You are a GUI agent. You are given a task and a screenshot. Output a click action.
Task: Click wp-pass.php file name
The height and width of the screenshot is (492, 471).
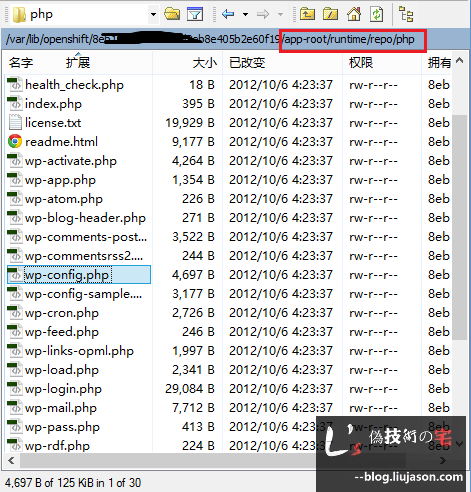click(x=62, y=427)
